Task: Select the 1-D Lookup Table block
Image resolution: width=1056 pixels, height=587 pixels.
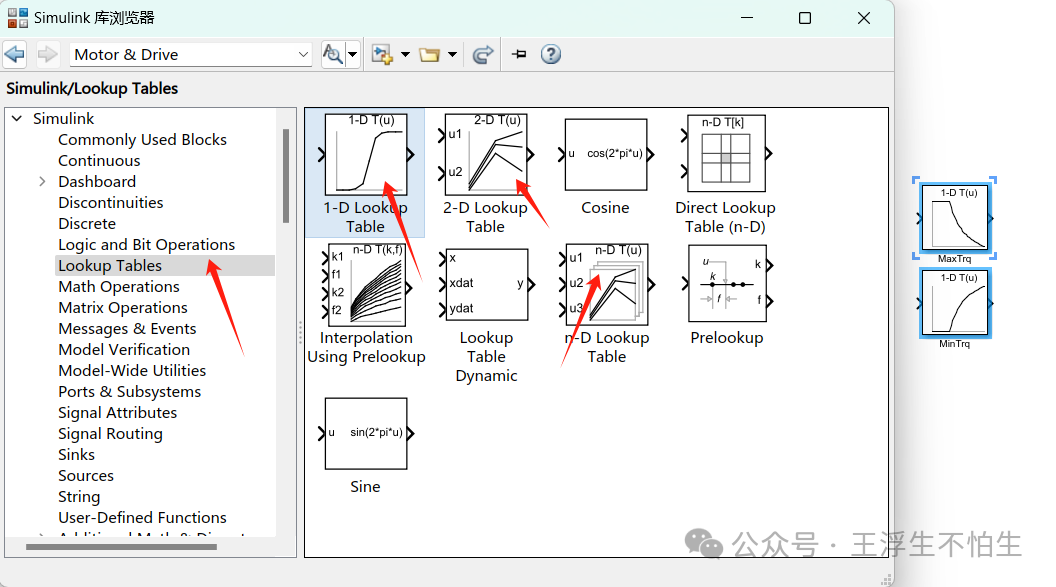Action: point(366,154)
